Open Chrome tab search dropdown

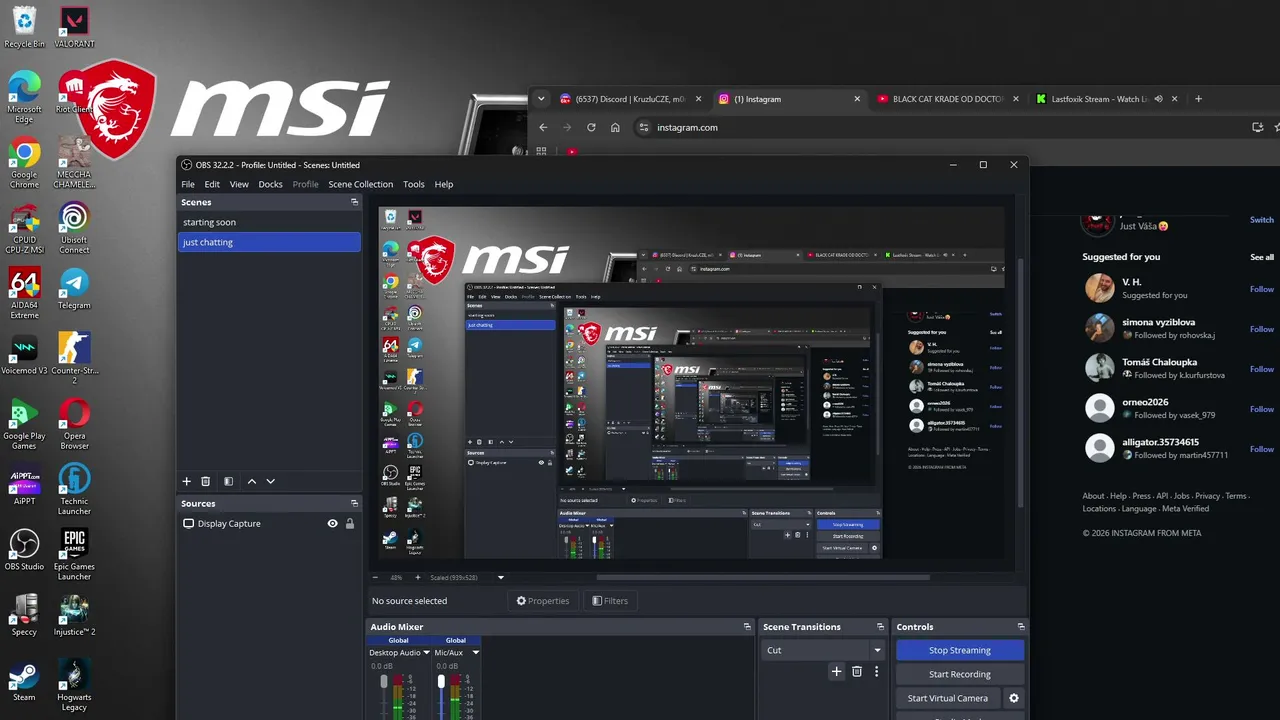pyautogui.click(x=541, y=99)
